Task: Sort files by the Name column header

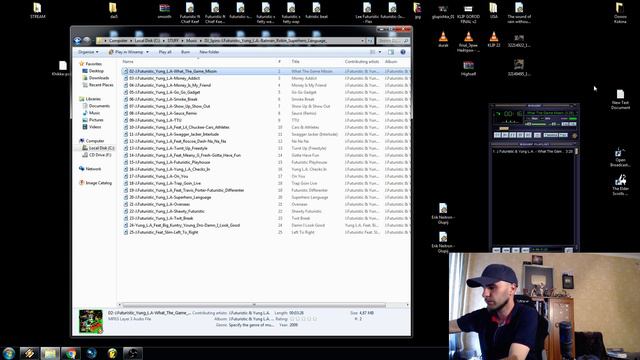Action: [128, 62]
